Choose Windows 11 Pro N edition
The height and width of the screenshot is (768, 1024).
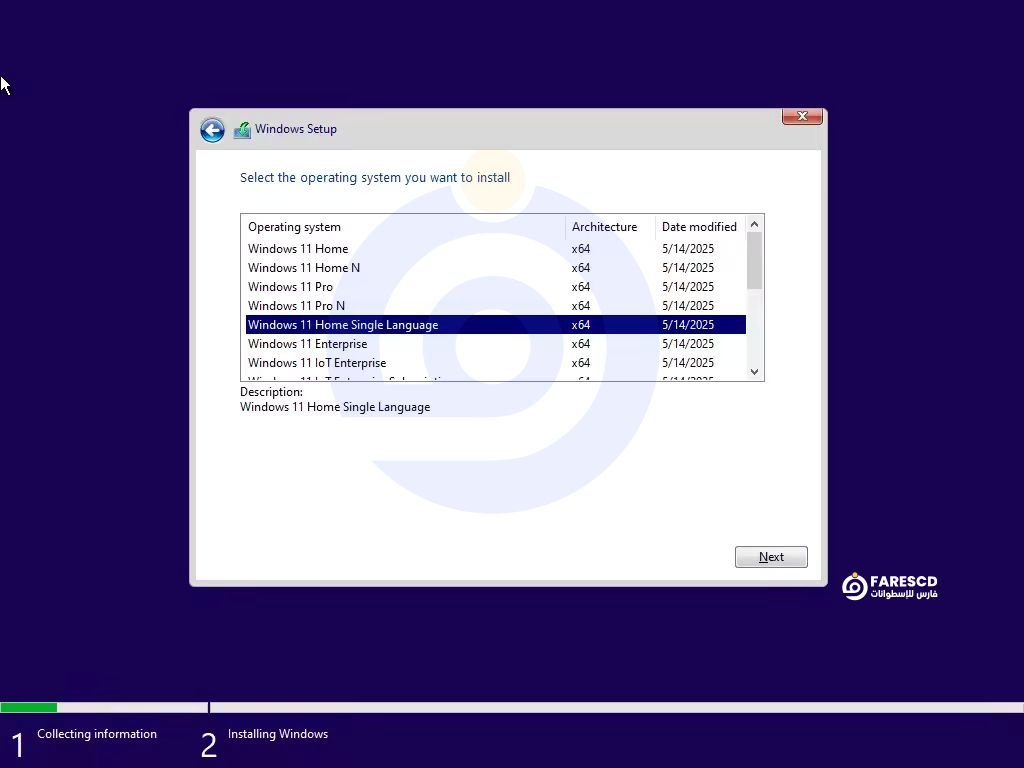click(496, 306)
